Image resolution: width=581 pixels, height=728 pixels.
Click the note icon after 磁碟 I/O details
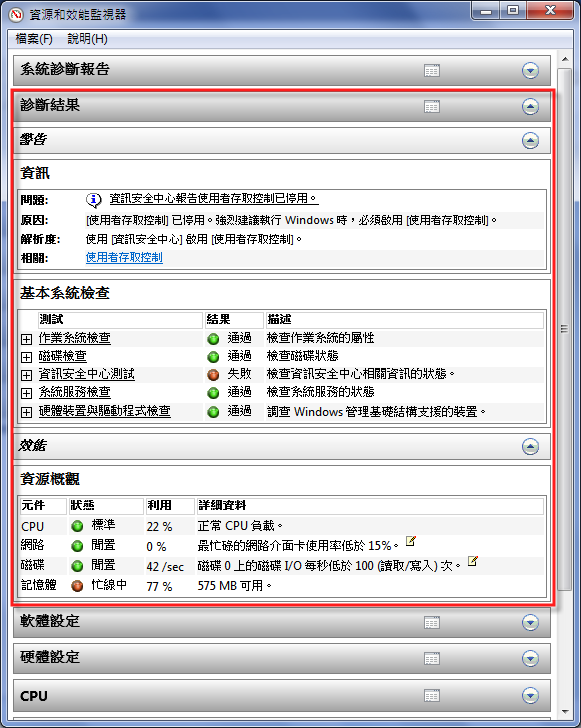point(472,561)
